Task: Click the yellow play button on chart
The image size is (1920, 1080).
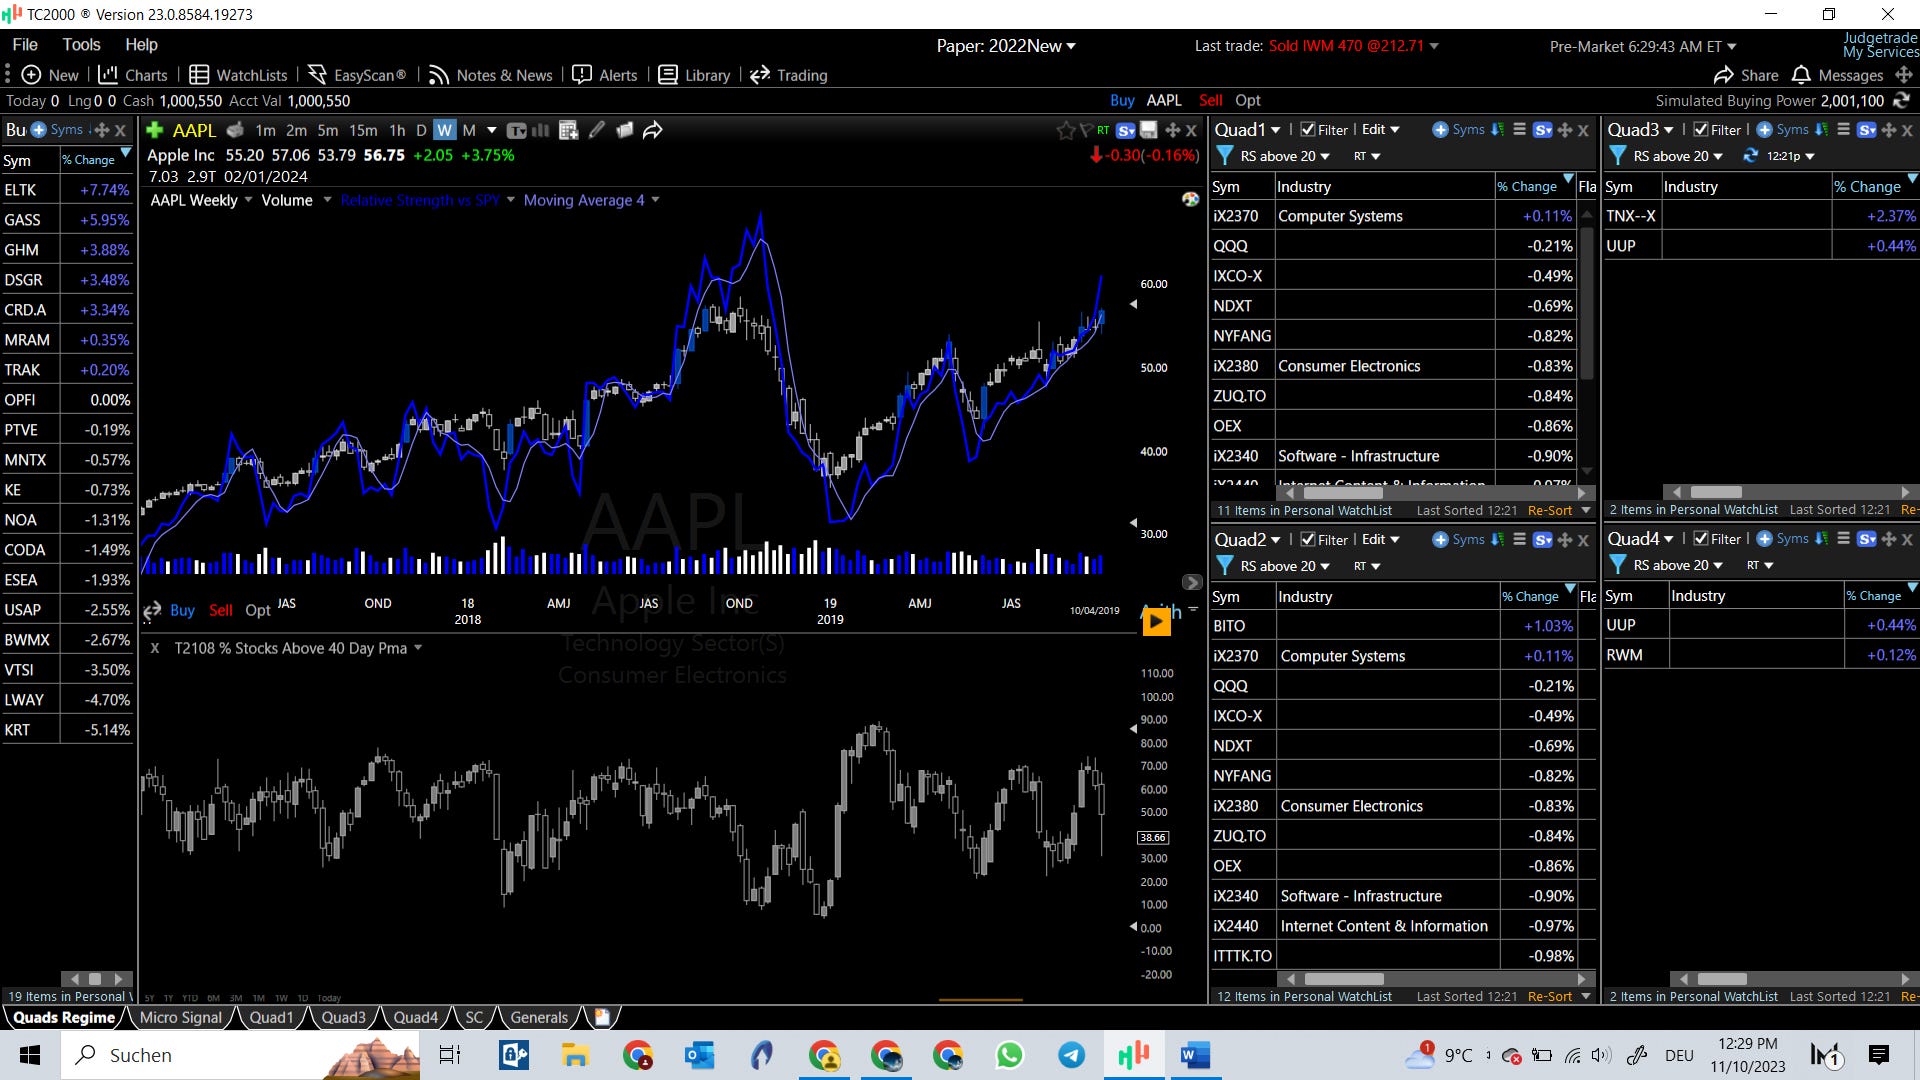Action: click(1156, 622)
